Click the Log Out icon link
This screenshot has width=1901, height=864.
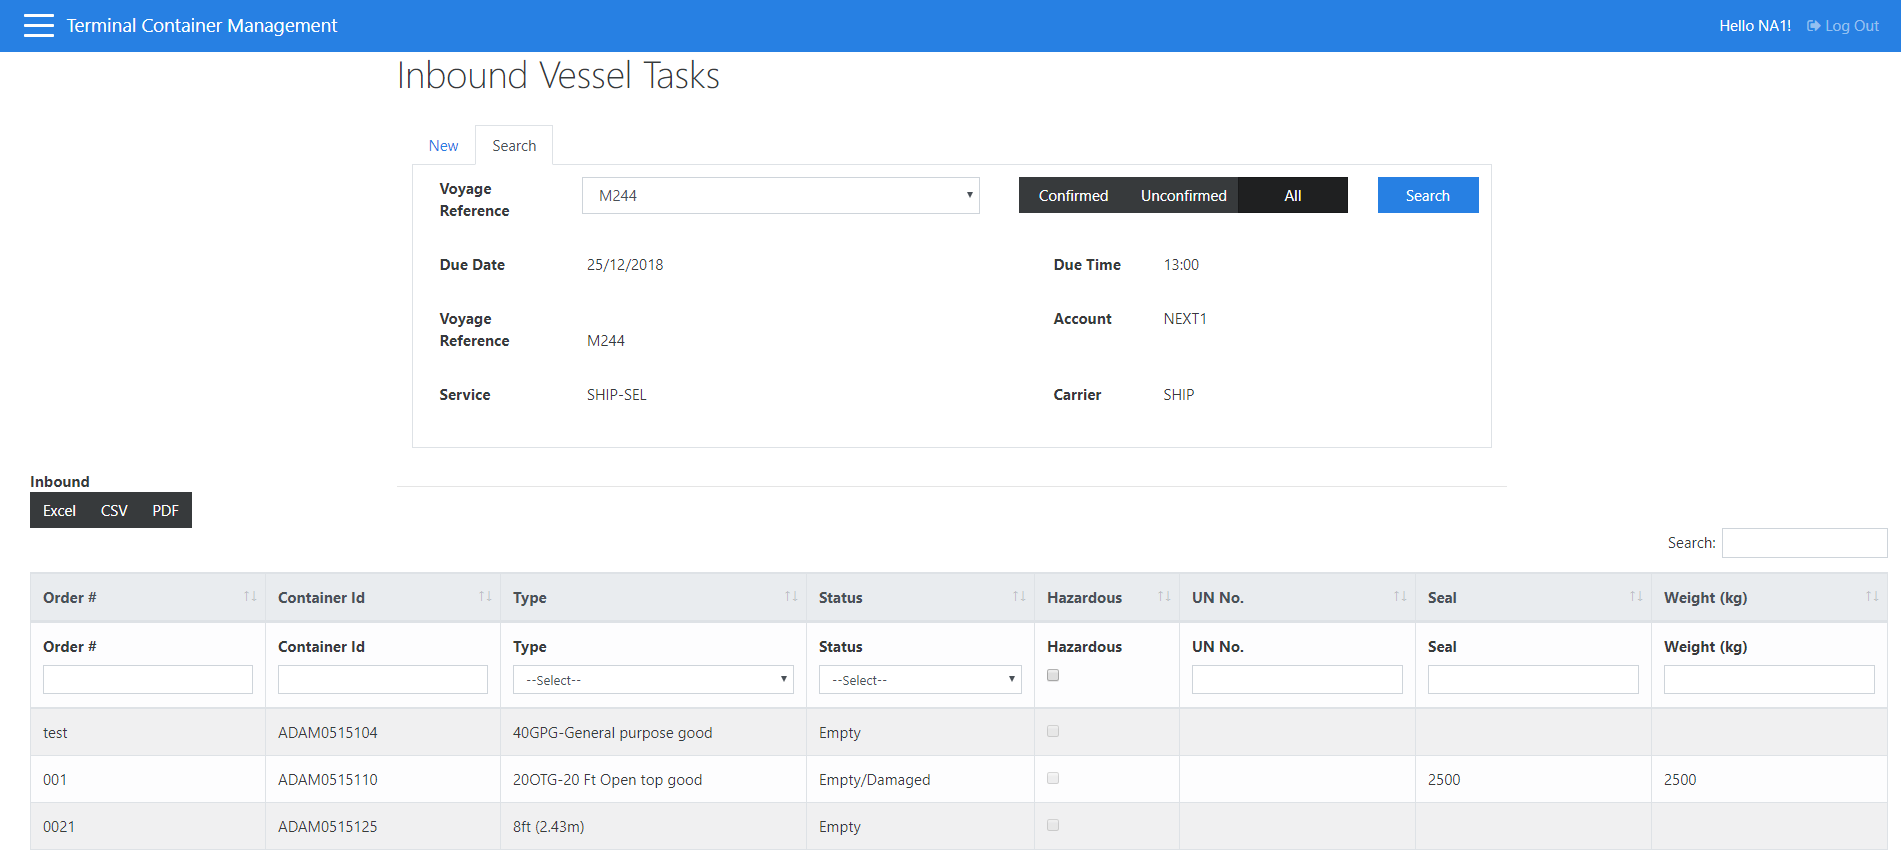(x=1842, y=26)
